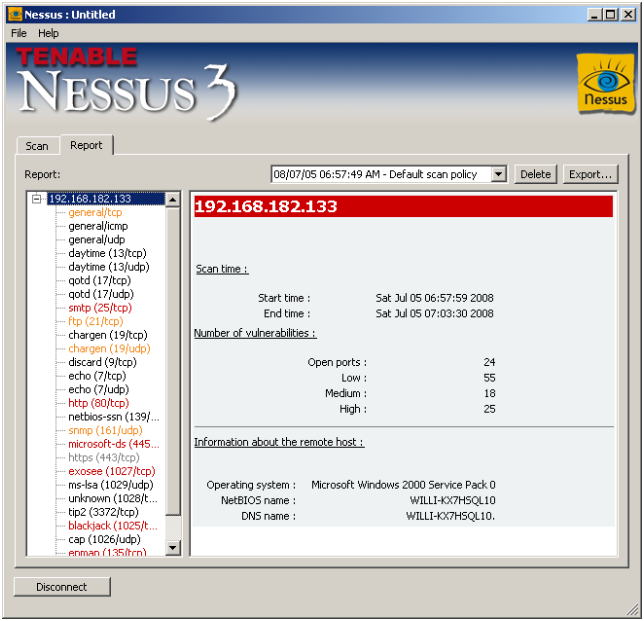Open the general/tcp findings
The image size is (644, 621).
tap(95, 213)
